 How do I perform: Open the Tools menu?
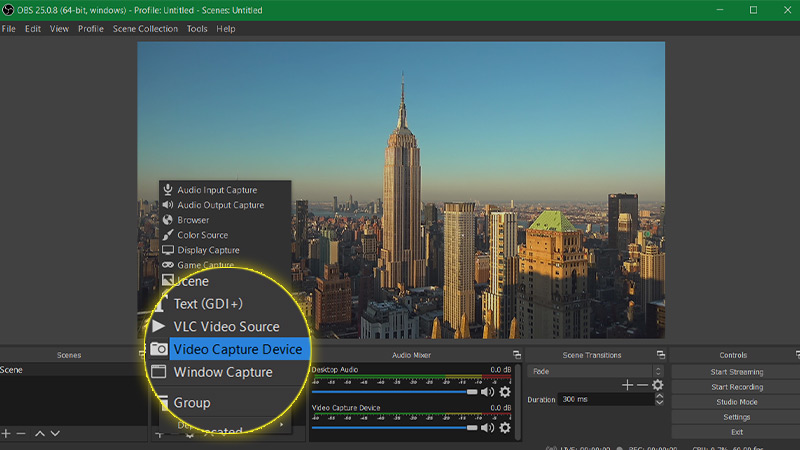pyautogui.click(x=197, y=29)
